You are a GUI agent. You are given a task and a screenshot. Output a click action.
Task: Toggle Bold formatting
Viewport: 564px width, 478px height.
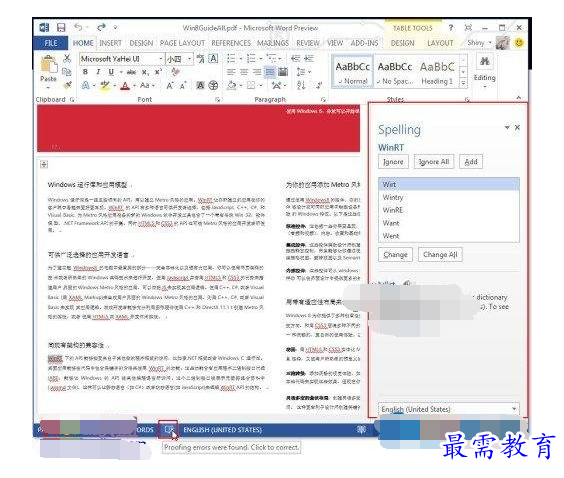click(85, 72)
